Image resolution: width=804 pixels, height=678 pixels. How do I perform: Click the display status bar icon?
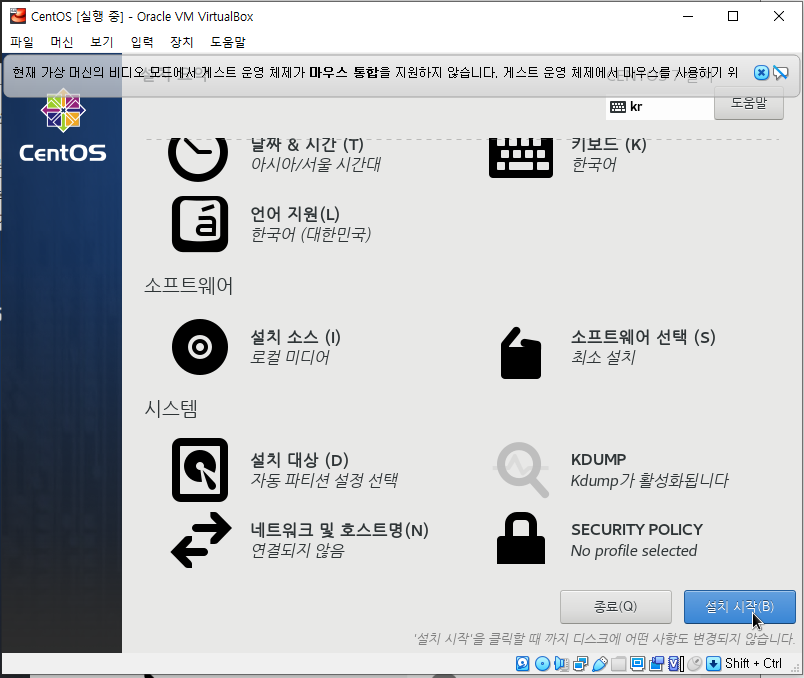tap(637, 664)
